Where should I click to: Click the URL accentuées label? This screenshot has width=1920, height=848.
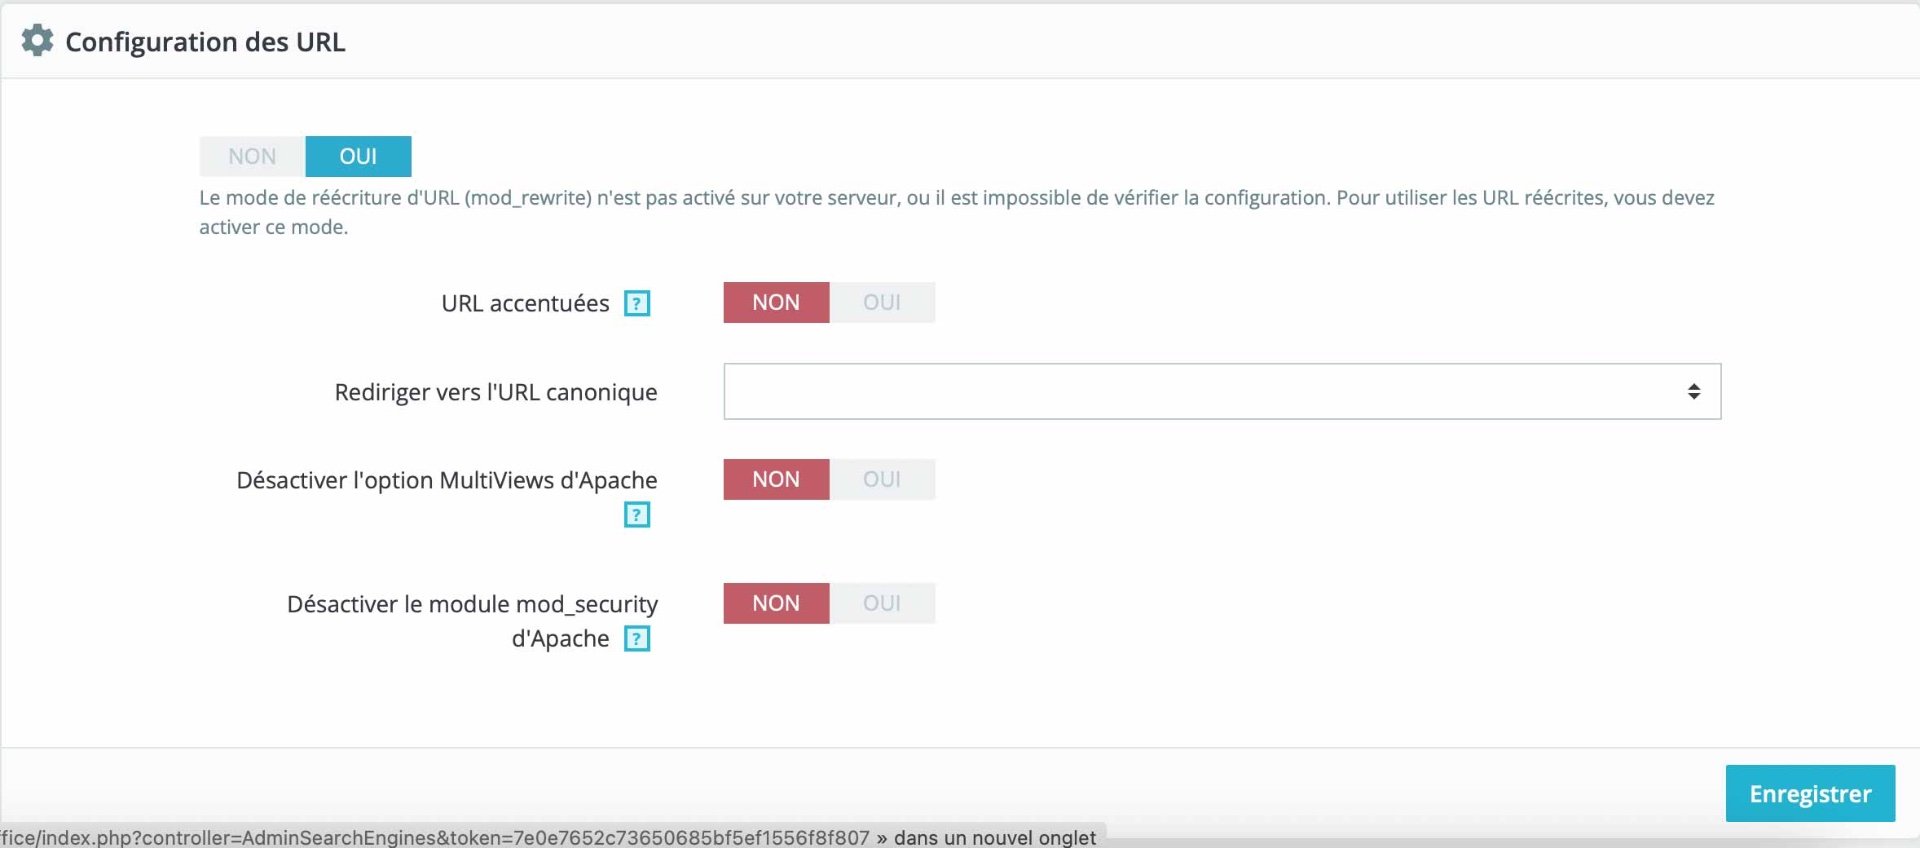525,303
